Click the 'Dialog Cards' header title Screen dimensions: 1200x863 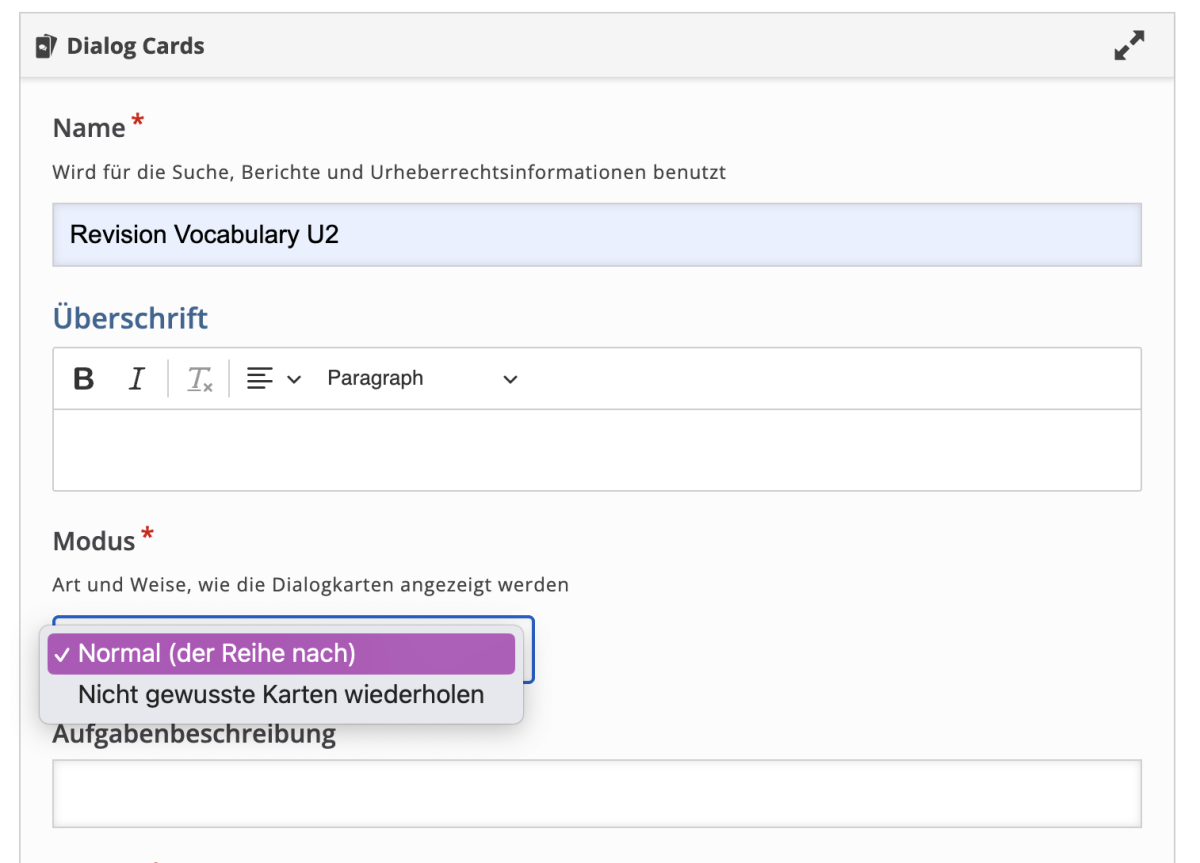(x=135, y=46)
